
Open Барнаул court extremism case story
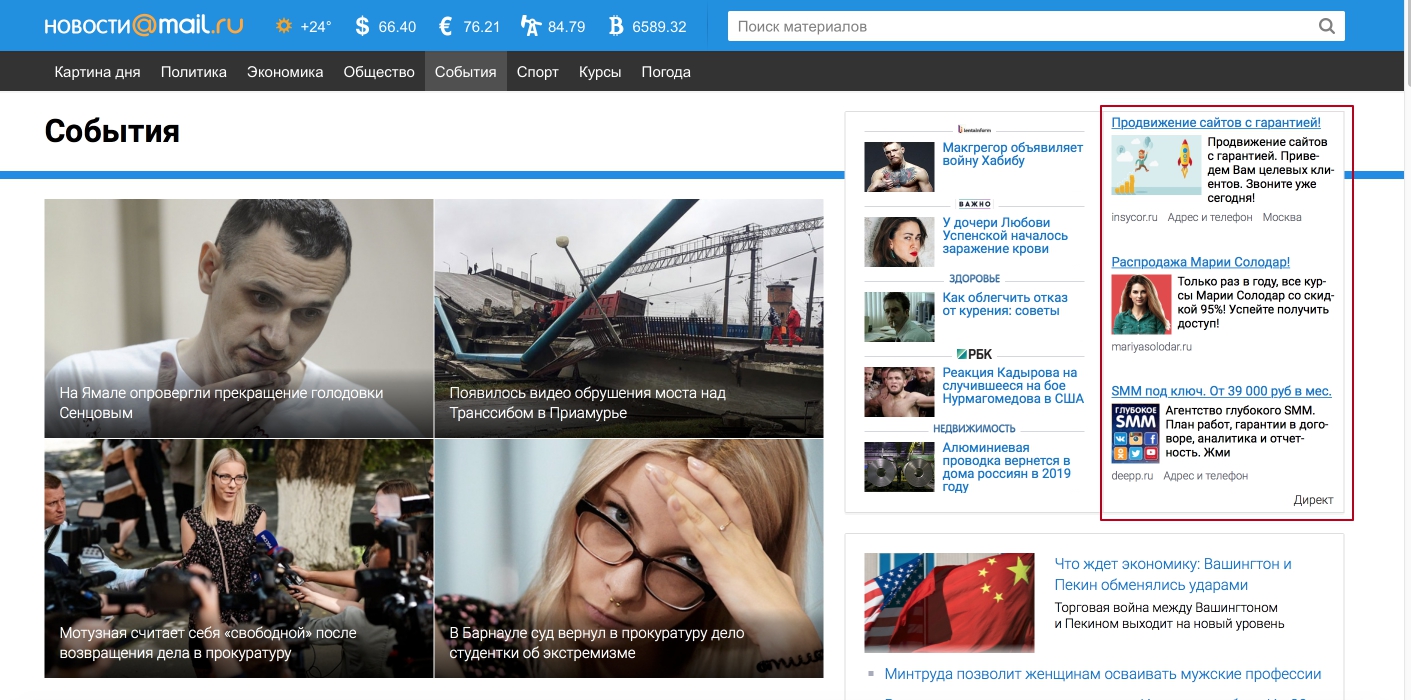tap(629, 558)
